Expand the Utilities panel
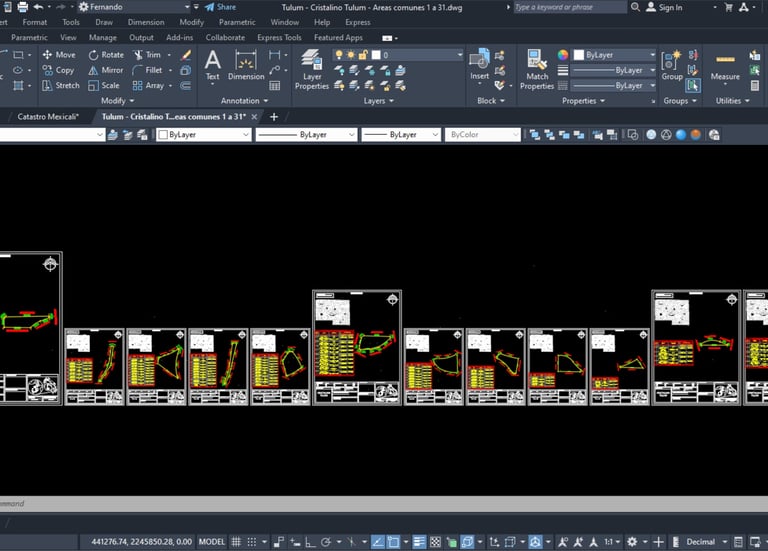The height and width of the screenshot is (551, 768). (733, 100)
